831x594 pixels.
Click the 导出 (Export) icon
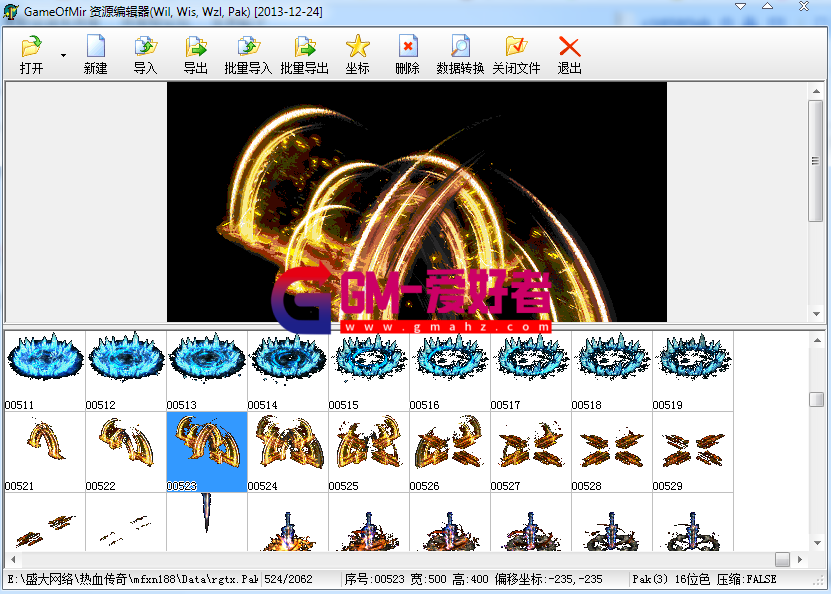196,47
